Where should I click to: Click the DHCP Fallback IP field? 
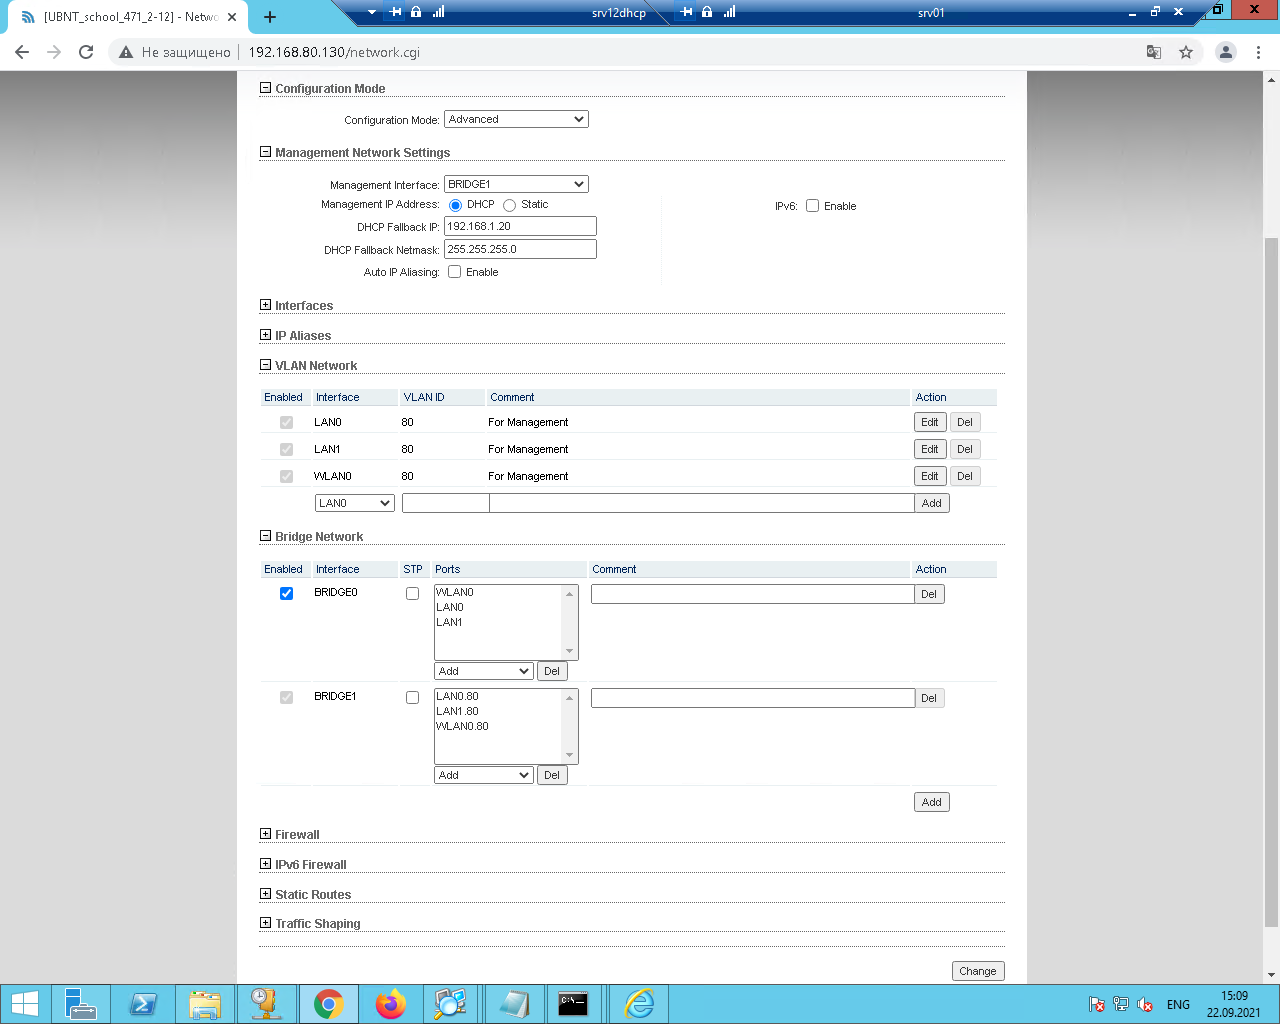pos(520,226)
